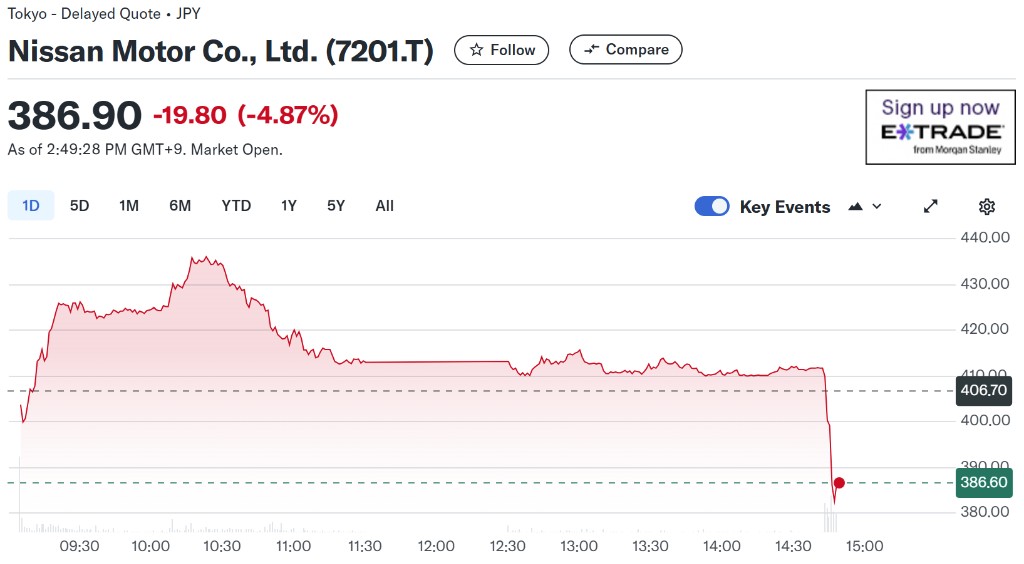Select the 1D range tab
Viewport: 1024px width, 564px height.
tap(31, 206)
